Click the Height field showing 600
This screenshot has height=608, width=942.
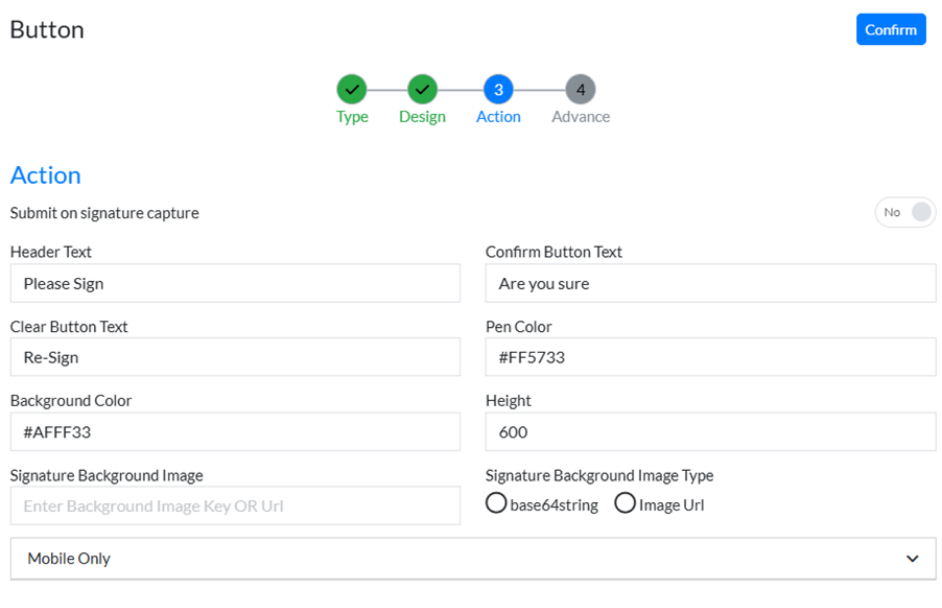tap(710, 432)
